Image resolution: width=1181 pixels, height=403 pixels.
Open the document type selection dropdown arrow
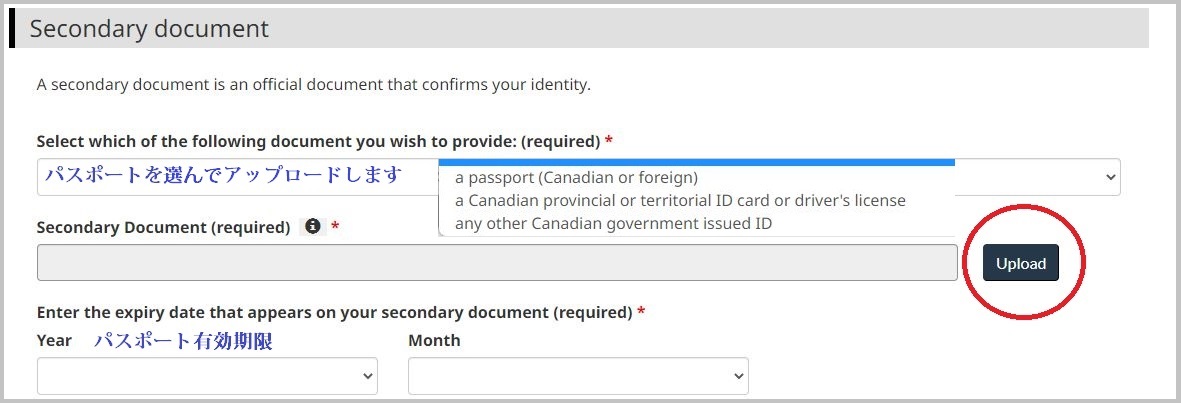tap(1109, 177)
